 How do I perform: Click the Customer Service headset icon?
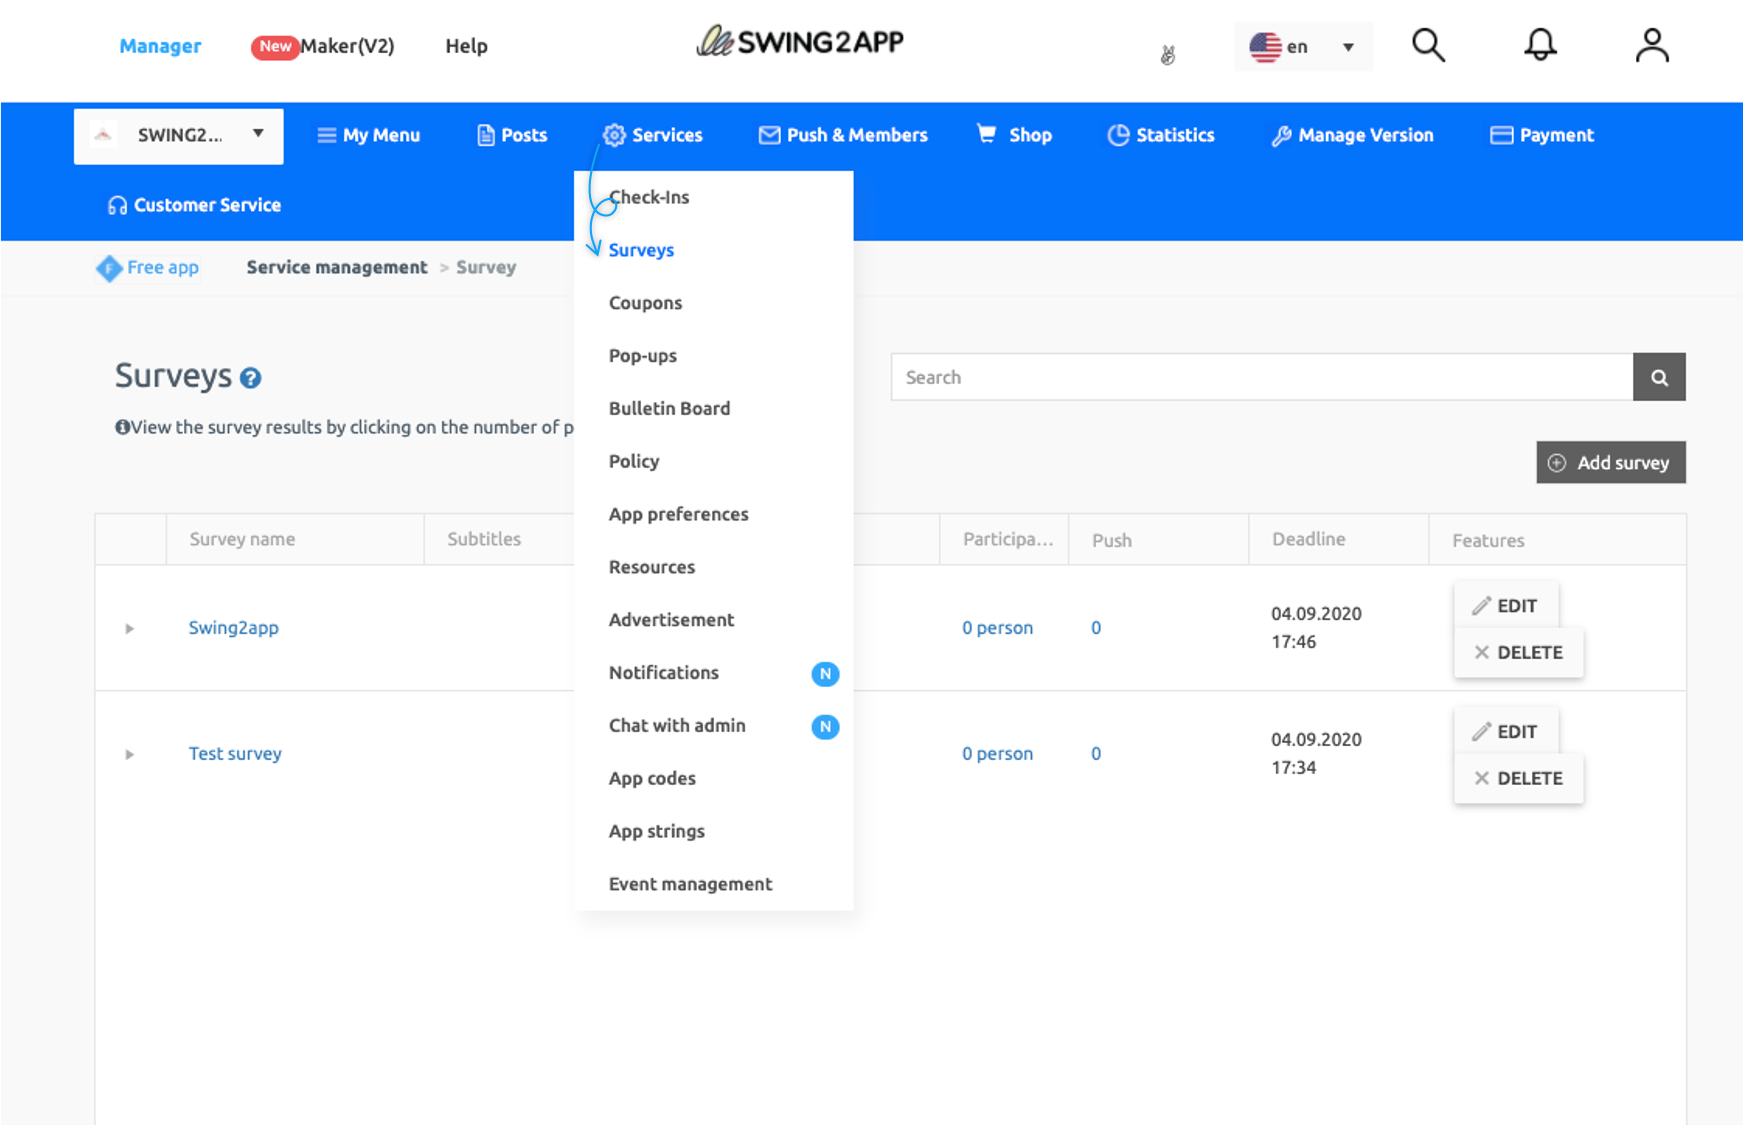pyautogui.click(x=117, y=205)
